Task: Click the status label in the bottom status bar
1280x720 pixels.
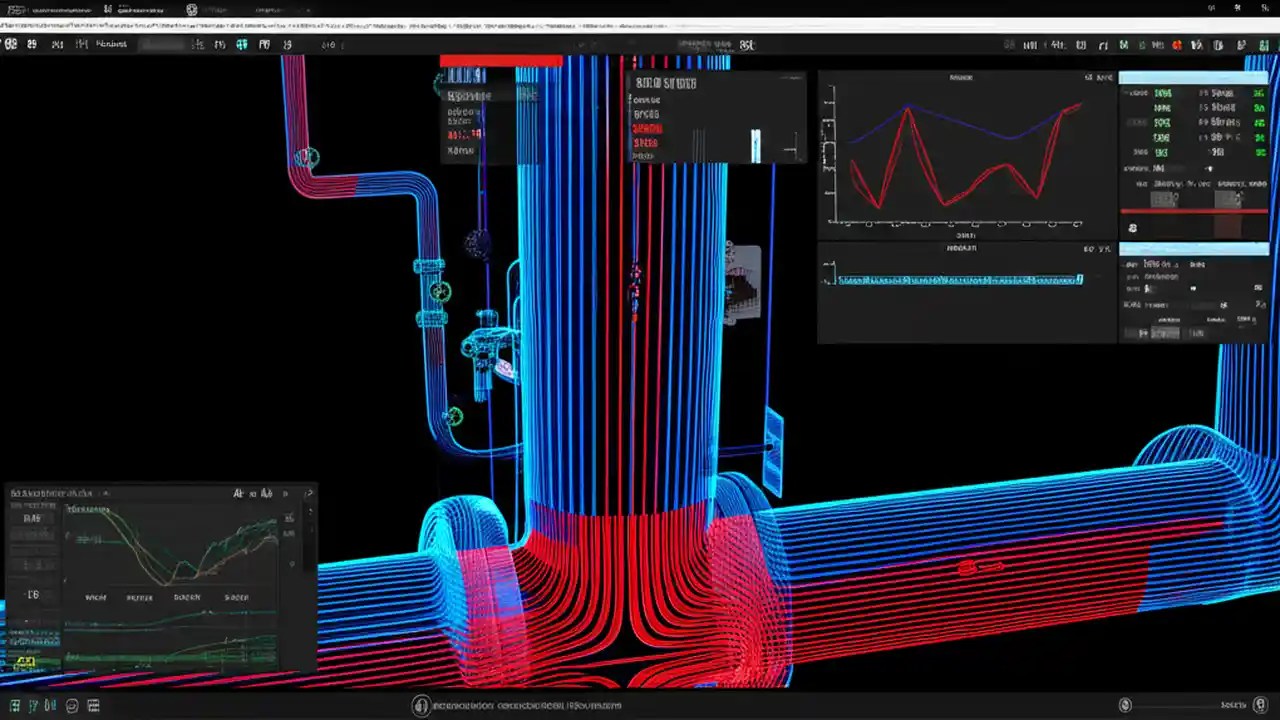Action: tap(1234, 705)
